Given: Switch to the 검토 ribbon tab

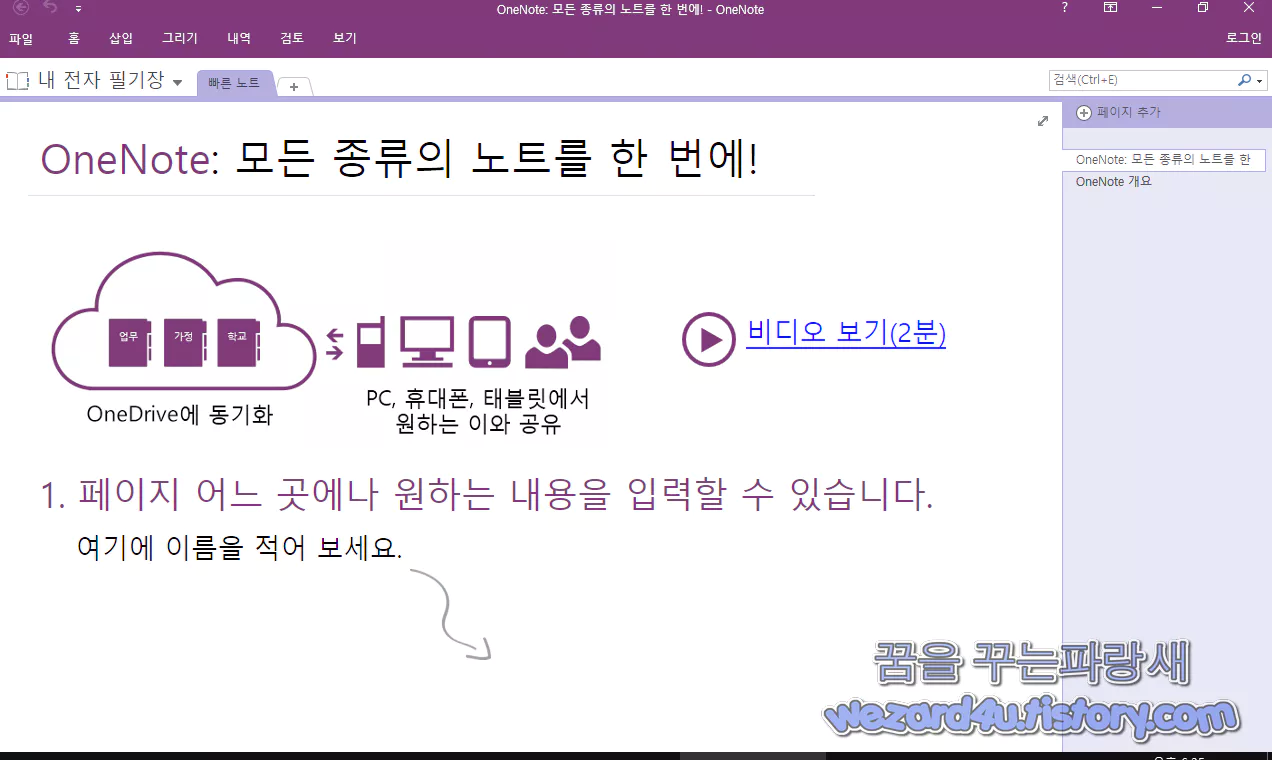Looking at the screenshot, I should coord(292,39).
